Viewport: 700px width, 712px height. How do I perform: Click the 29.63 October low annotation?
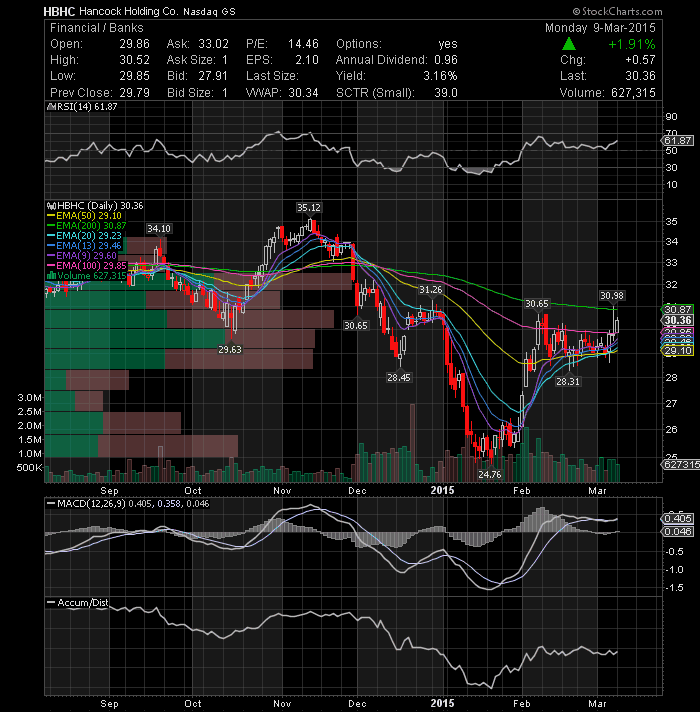pyautogui.click(x=230, y=349)
